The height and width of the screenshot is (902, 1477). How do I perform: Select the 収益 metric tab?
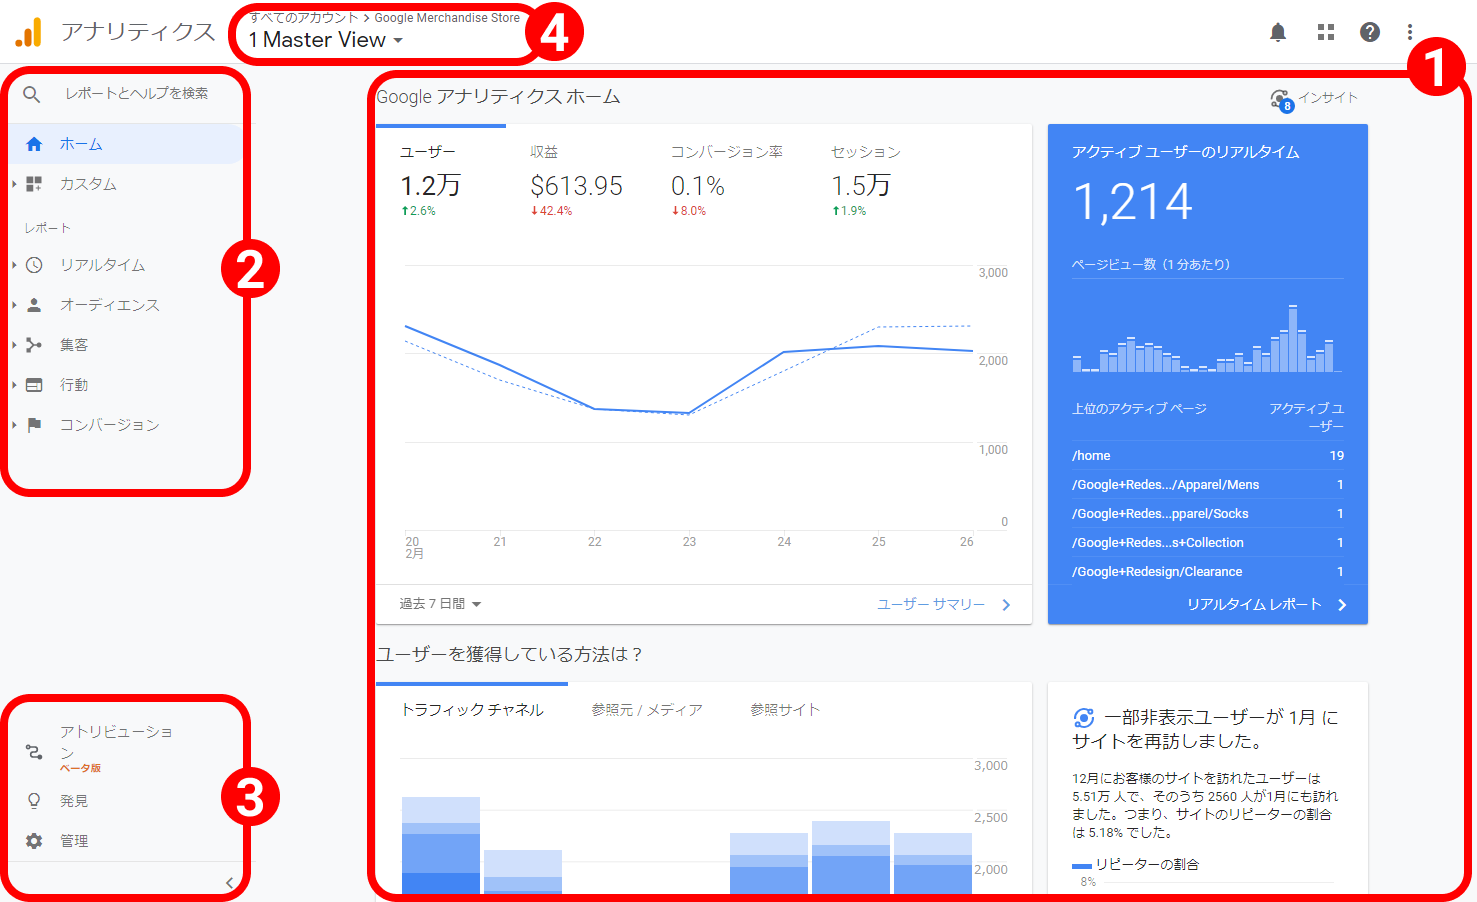pyautogui.click(x=576, y=180)
